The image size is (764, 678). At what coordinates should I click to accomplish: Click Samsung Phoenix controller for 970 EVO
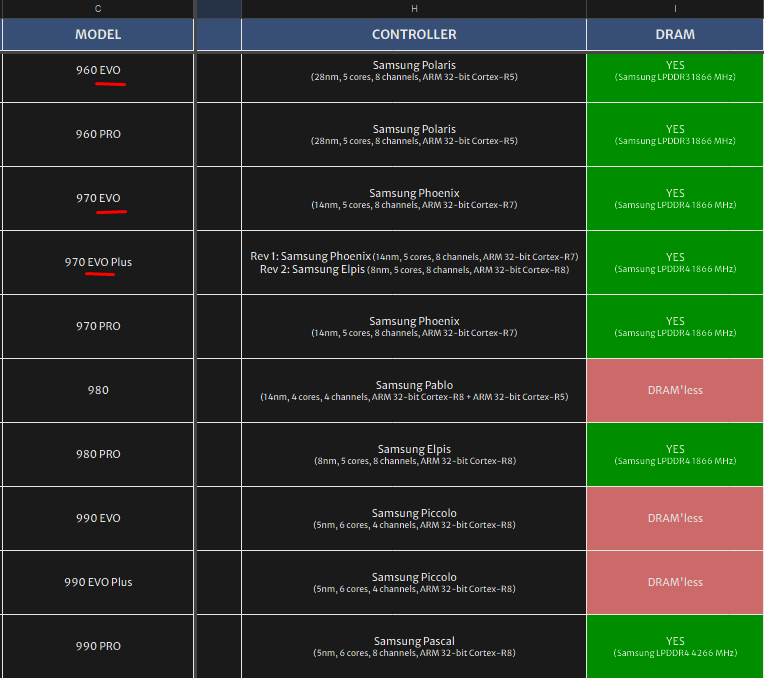(x=414, y=198)
